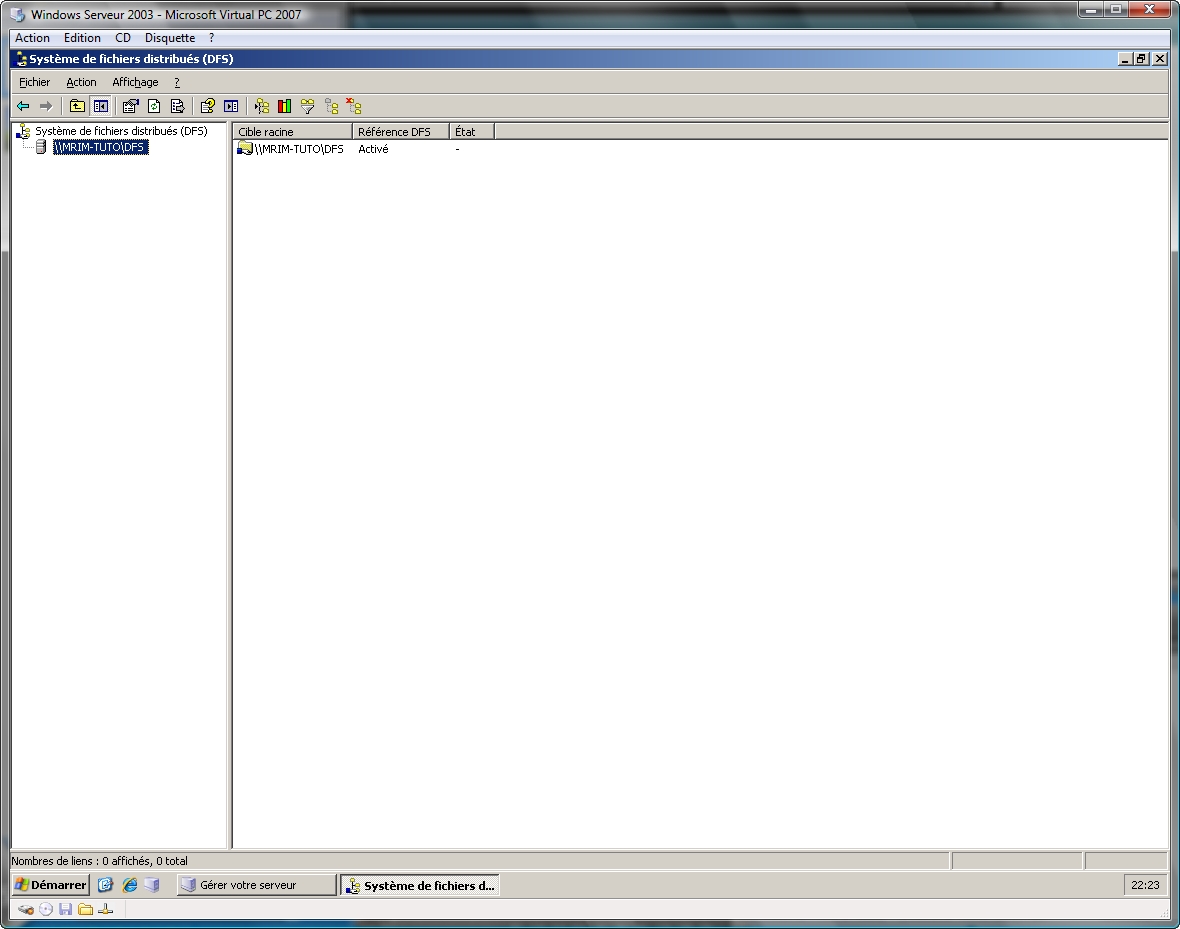
Task: Select \\MRIM-TUTO\DFS in the tree
Action: tap(101, 148)
